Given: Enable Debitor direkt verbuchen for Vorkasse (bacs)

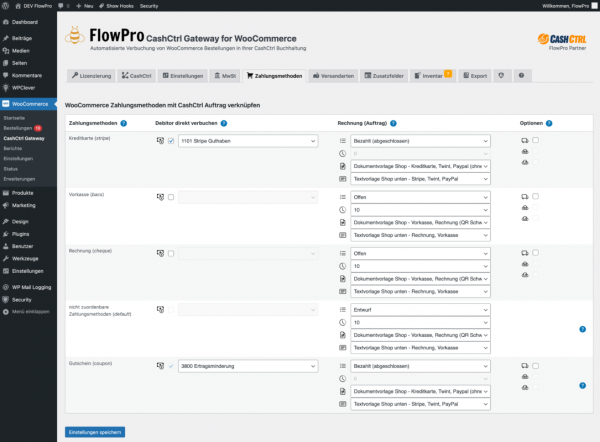Looking at the screenshot, I should coord(171,197).
